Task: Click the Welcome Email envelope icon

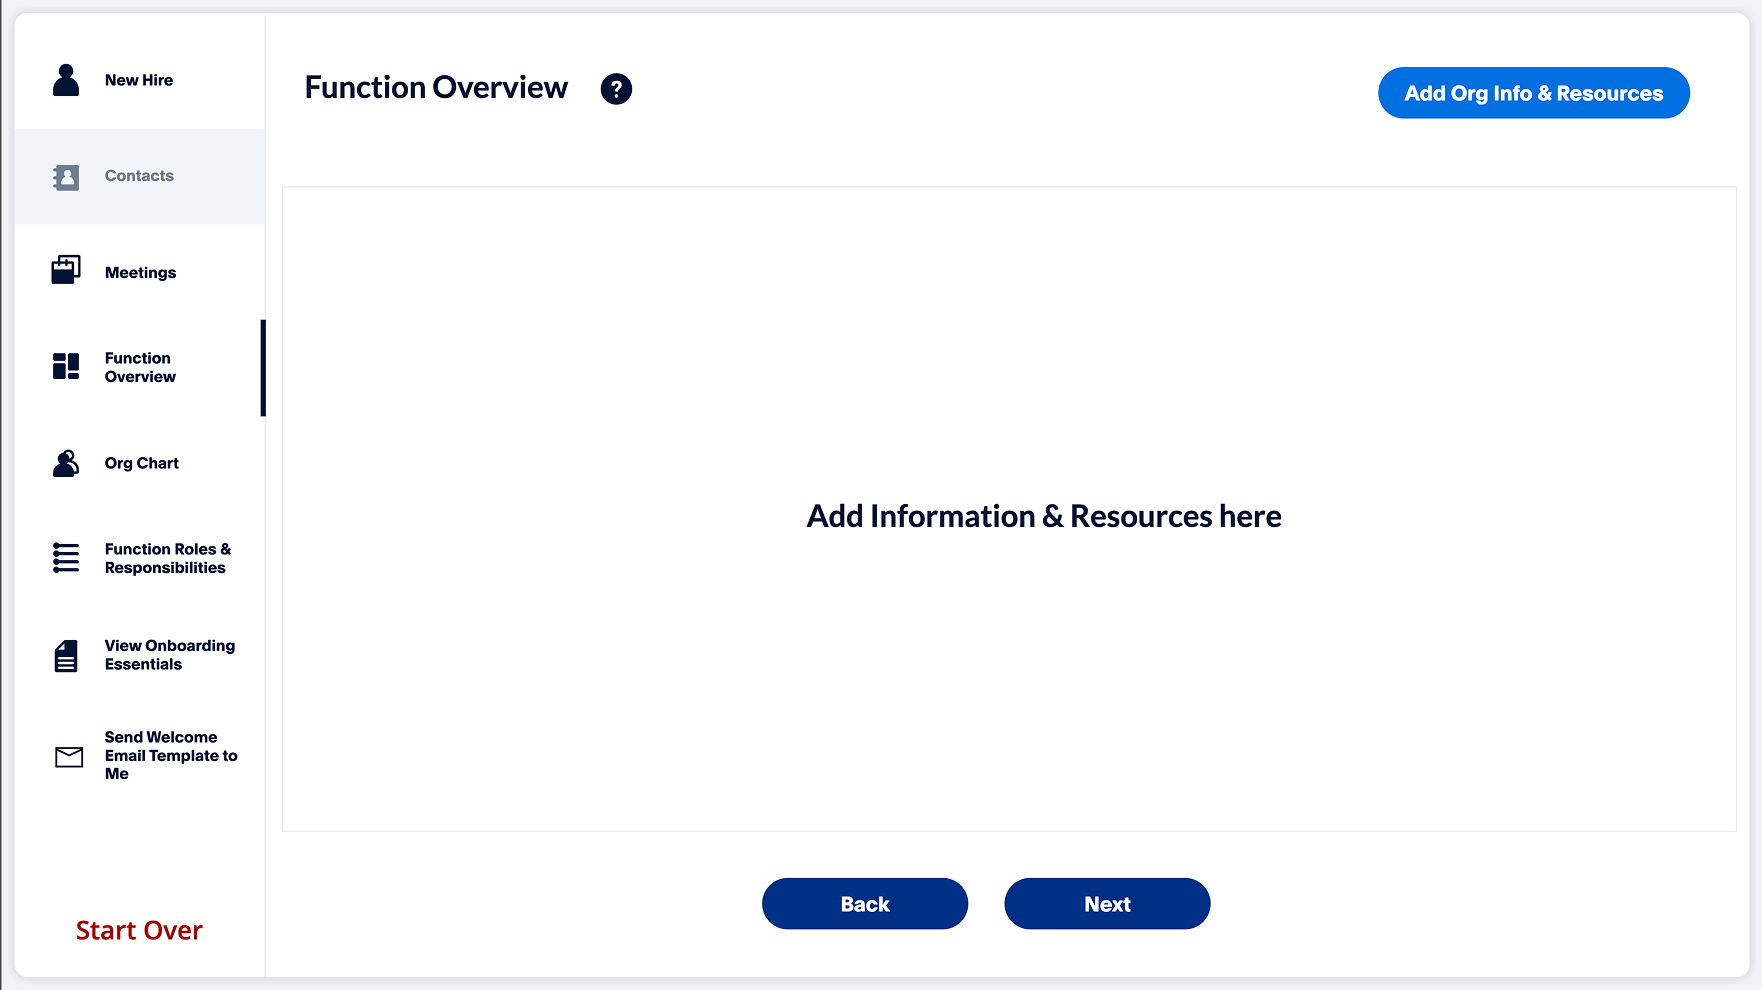Action: click(x=69, y=757)
